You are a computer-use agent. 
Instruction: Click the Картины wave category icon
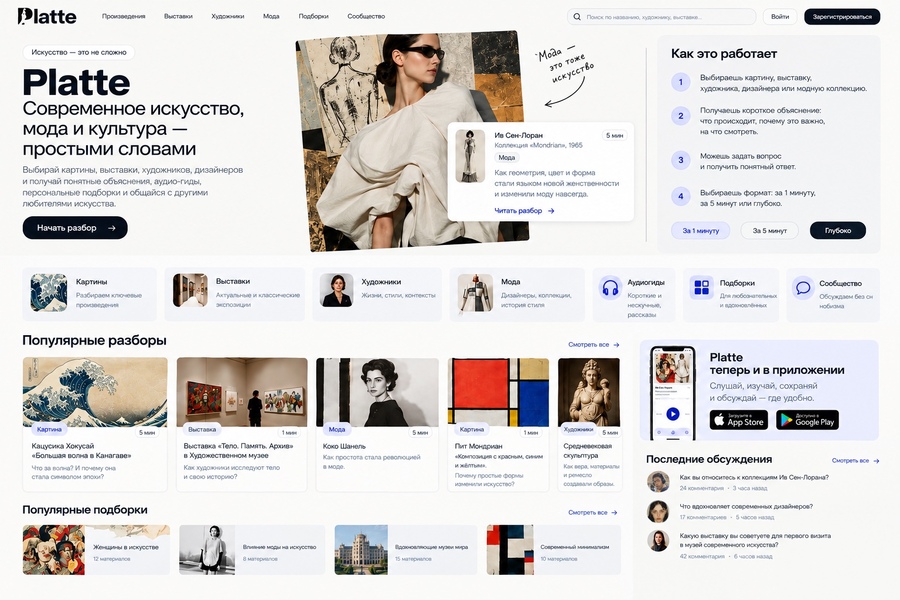tap(49, 292)
